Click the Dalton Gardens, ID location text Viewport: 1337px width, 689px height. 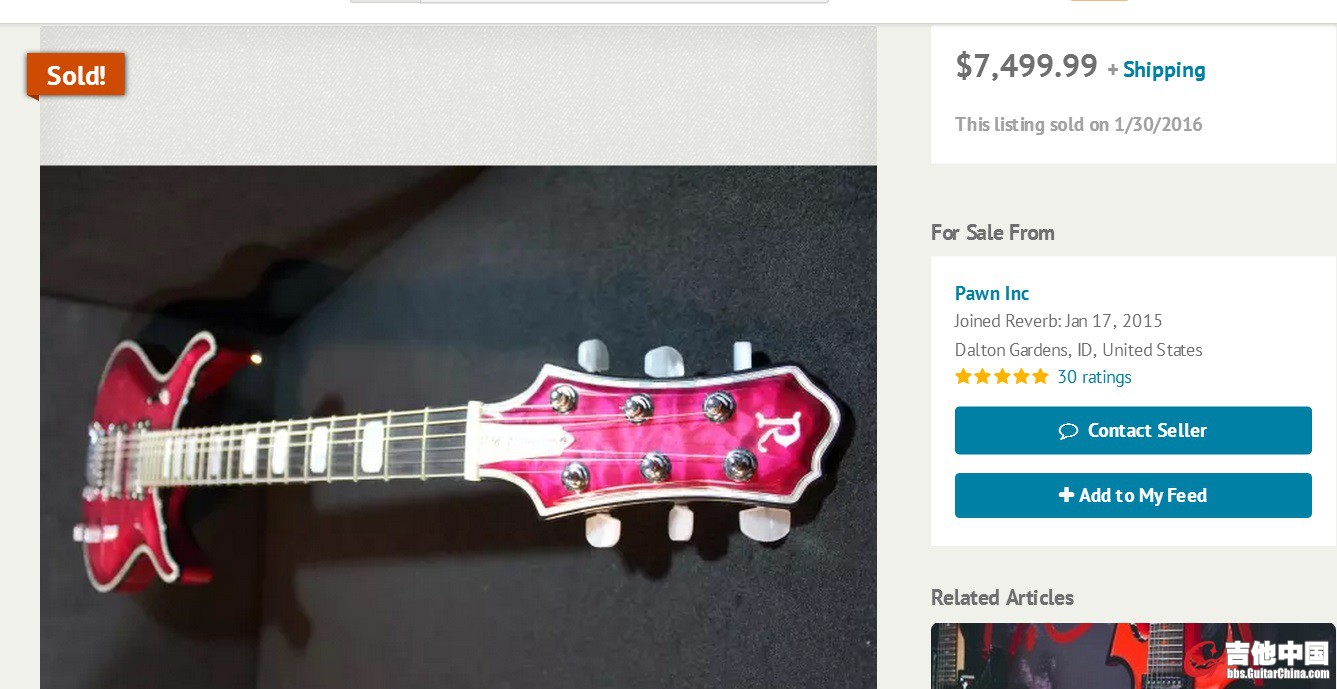[1078, 350]
